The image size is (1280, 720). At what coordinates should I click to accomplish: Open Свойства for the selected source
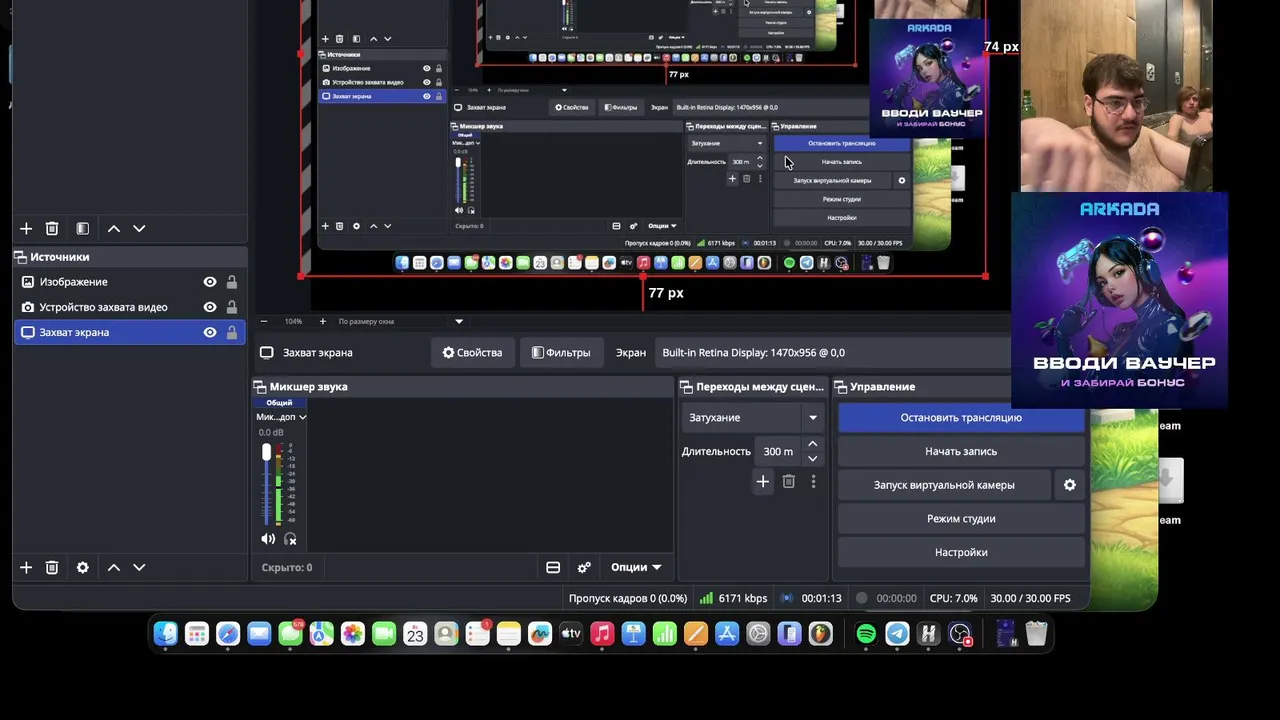(472, 352)
